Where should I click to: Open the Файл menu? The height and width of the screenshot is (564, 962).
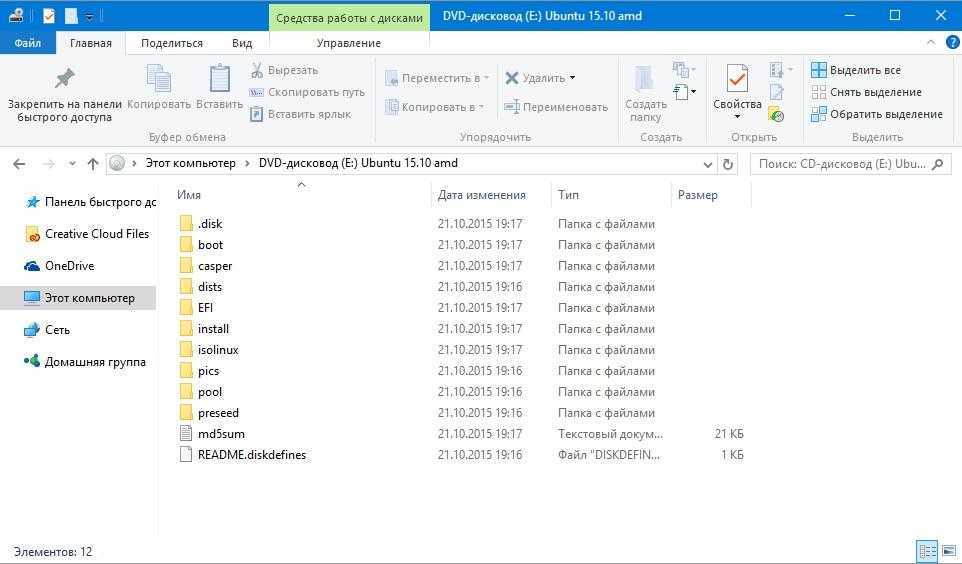[x=28, y=43]
